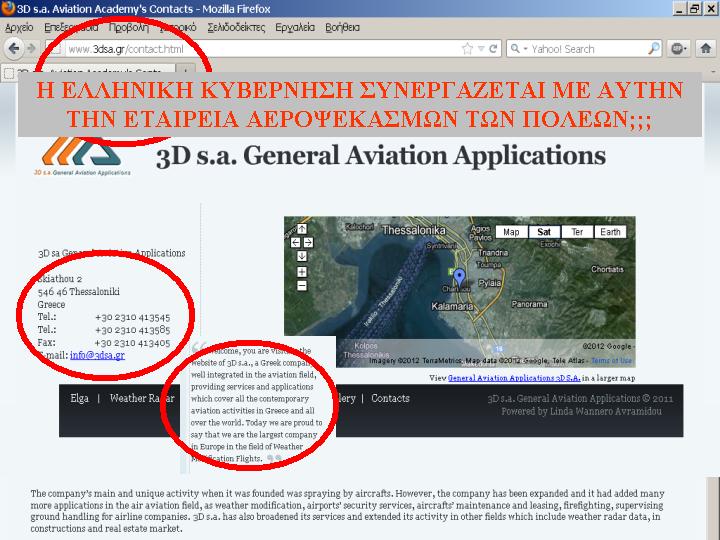Click the phone number +30 2310 413545
This screenshot has height=540, width=720.
(132, 317)
